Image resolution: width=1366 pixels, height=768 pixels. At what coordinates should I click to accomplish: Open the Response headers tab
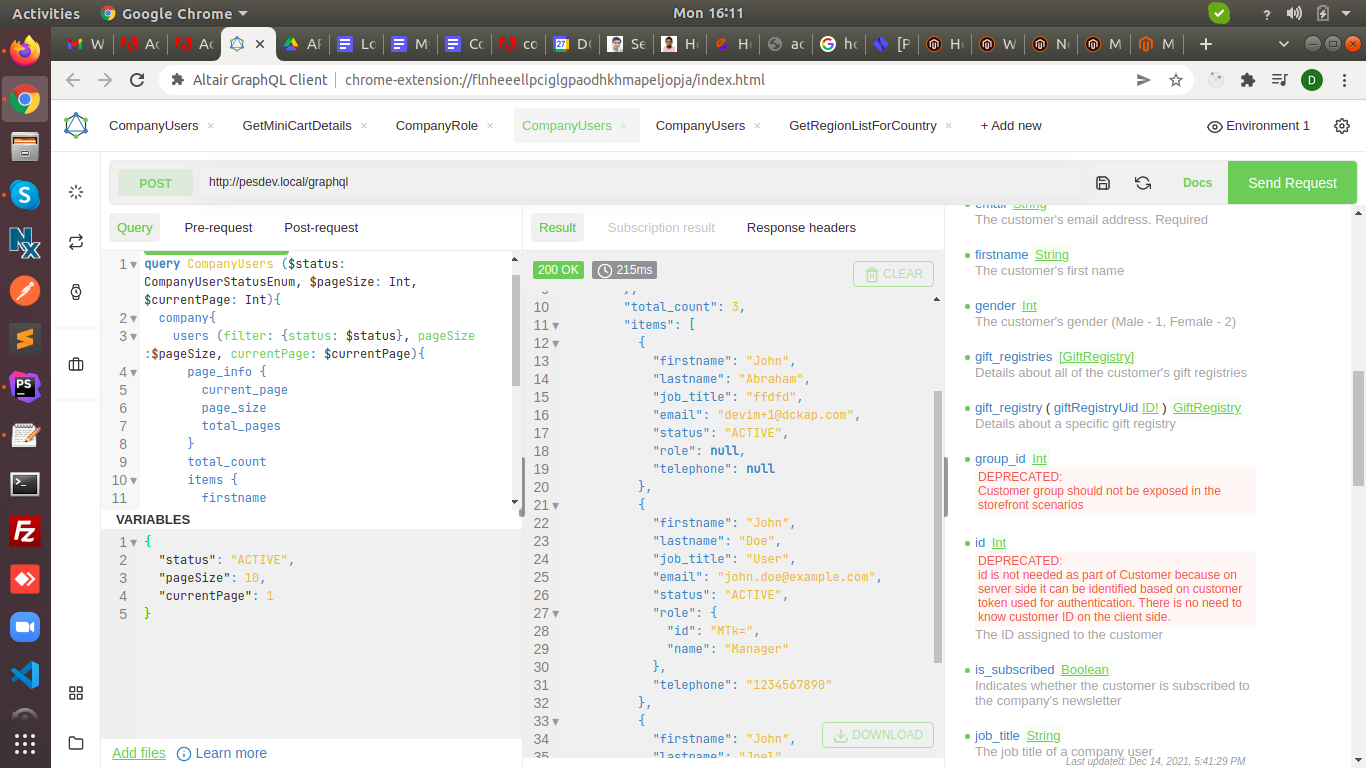pyautogui.click(x=801, y=228)
